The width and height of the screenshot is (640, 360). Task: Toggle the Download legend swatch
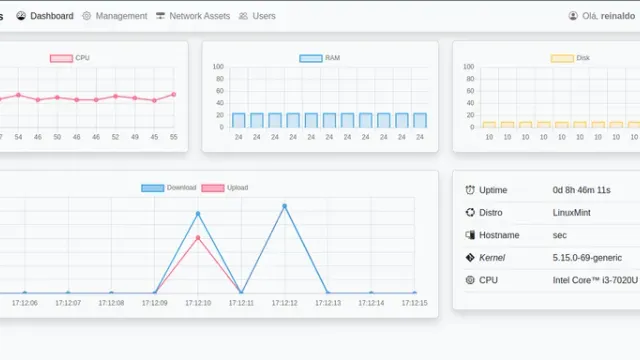153,188
